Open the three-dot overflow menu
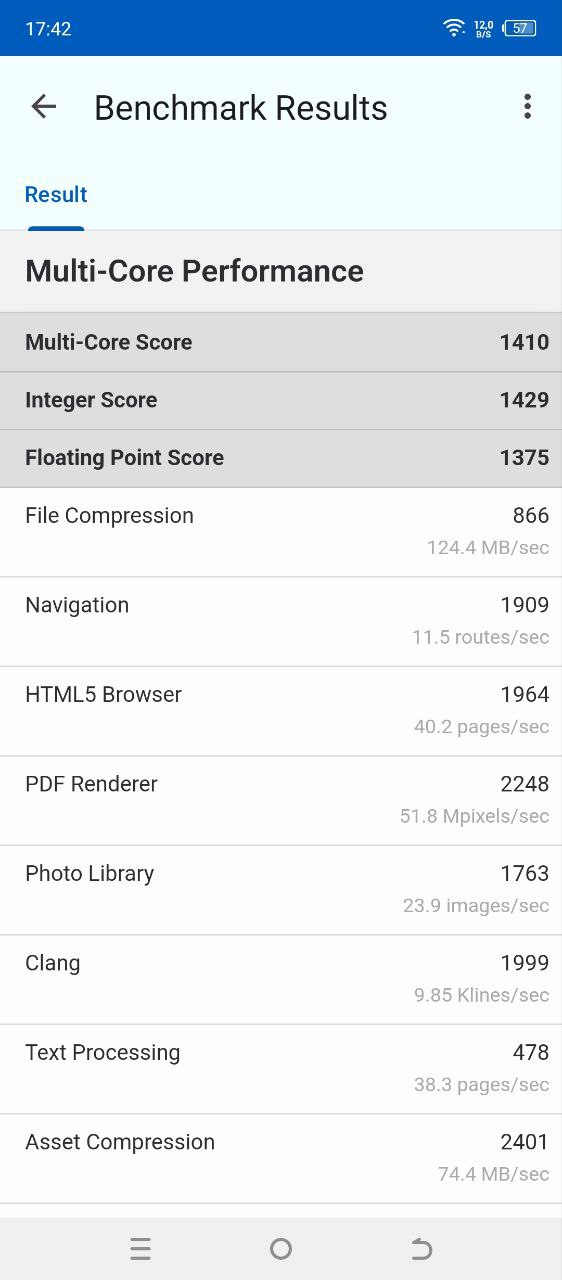This screenshot has height=1280, width=562. coord(527,107)
